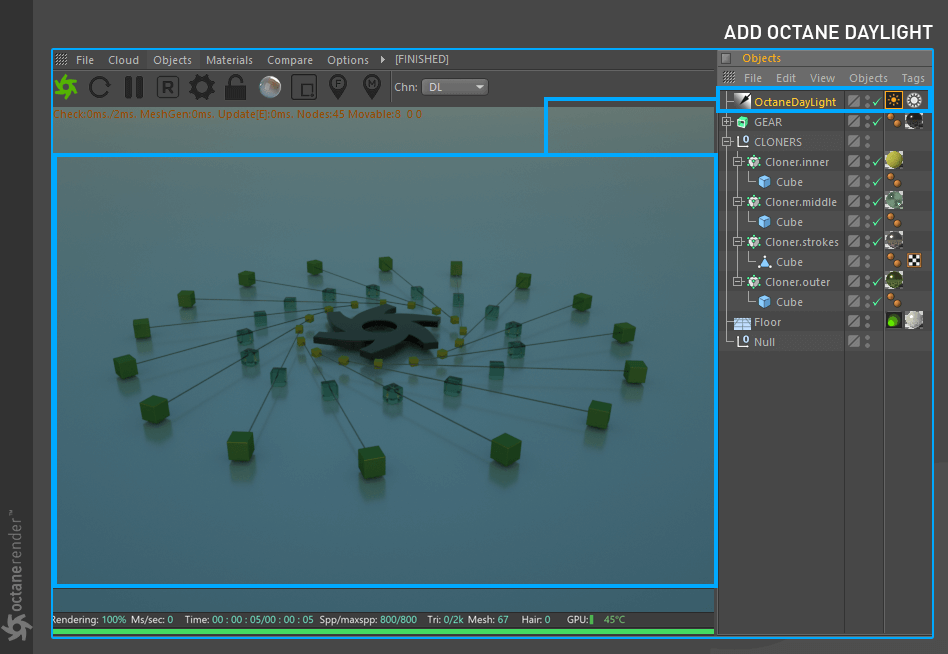Select the Cube under Cloner.outer
This screenshot has width=948, height=654.
click(789, 302)
